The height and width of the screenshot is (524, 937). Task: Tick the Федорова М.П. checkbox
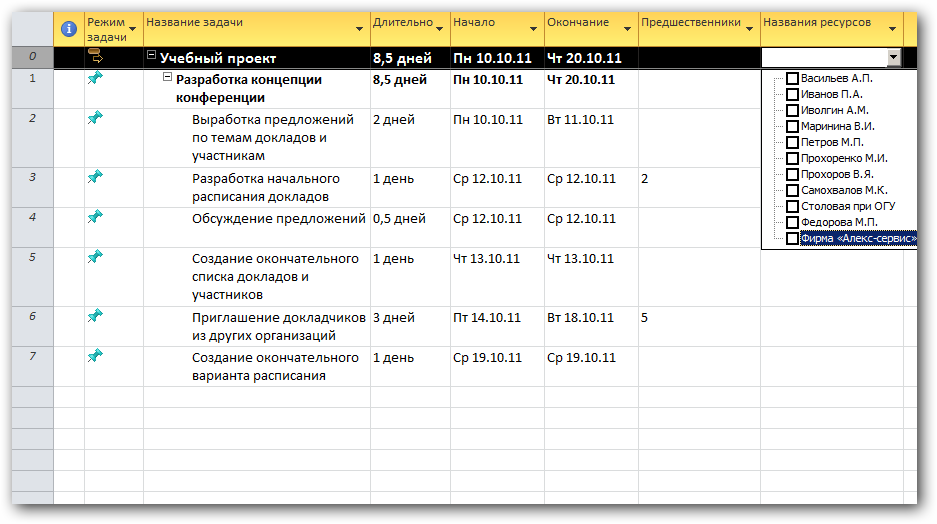(x=792, y=222)
